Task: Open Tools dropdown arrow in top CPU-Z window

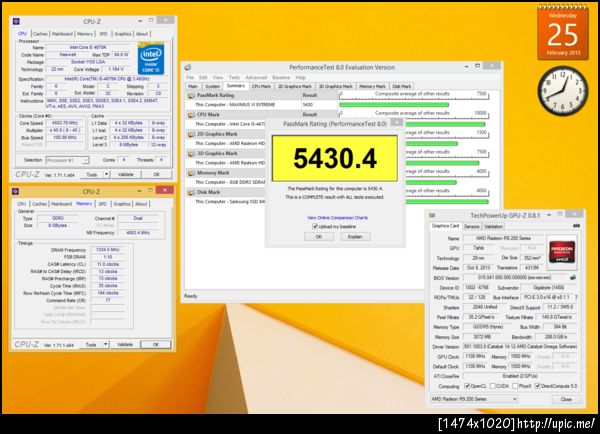Action: coord(106,174)
